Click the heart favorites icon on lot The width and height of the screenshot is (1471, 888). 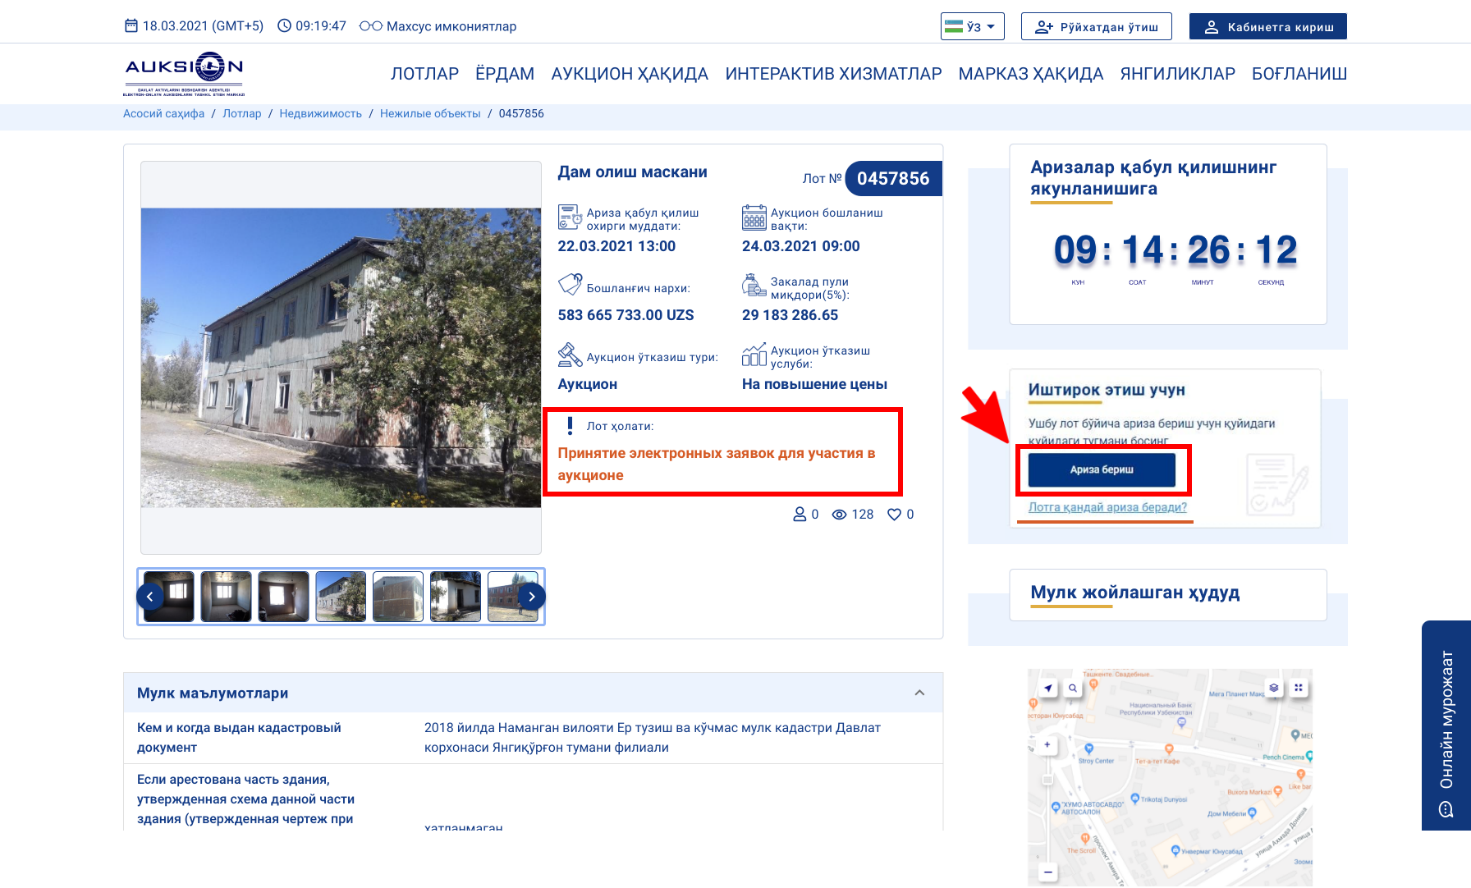coord(894,515)
